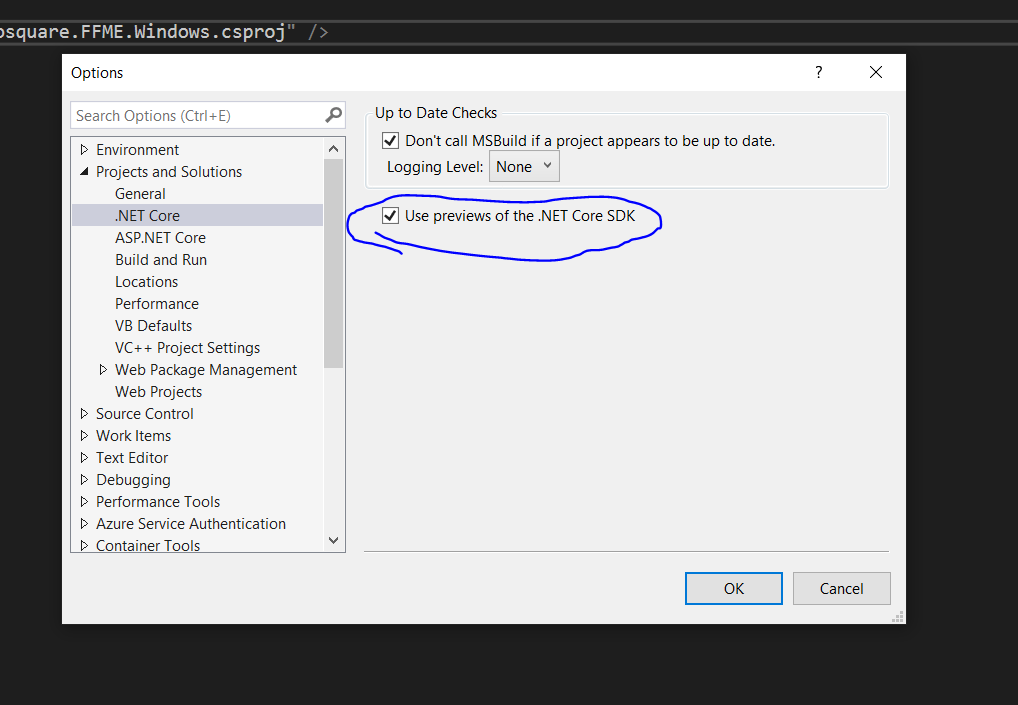Open the Build and Run settings

tap(161, 259)
